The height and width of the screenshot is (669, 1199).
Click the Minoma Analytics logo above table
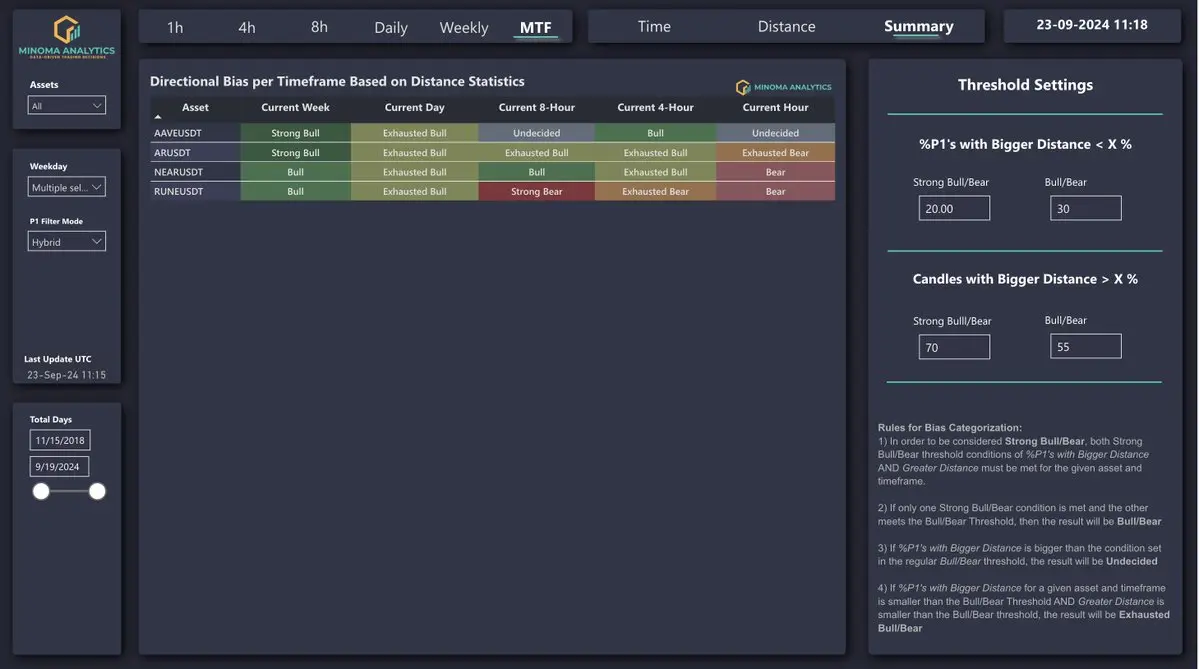[784, 87]
